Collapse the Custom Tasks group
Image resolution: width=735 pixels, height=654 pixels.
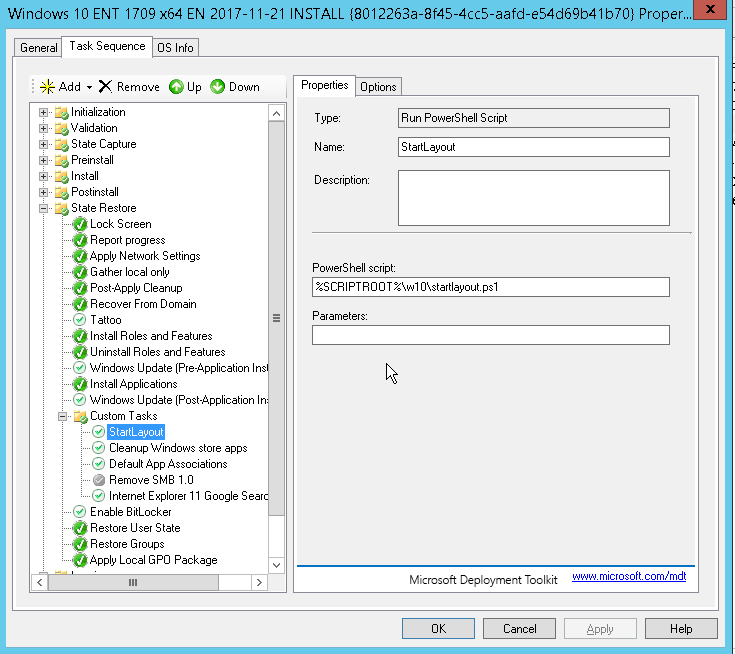pos(62,416)
